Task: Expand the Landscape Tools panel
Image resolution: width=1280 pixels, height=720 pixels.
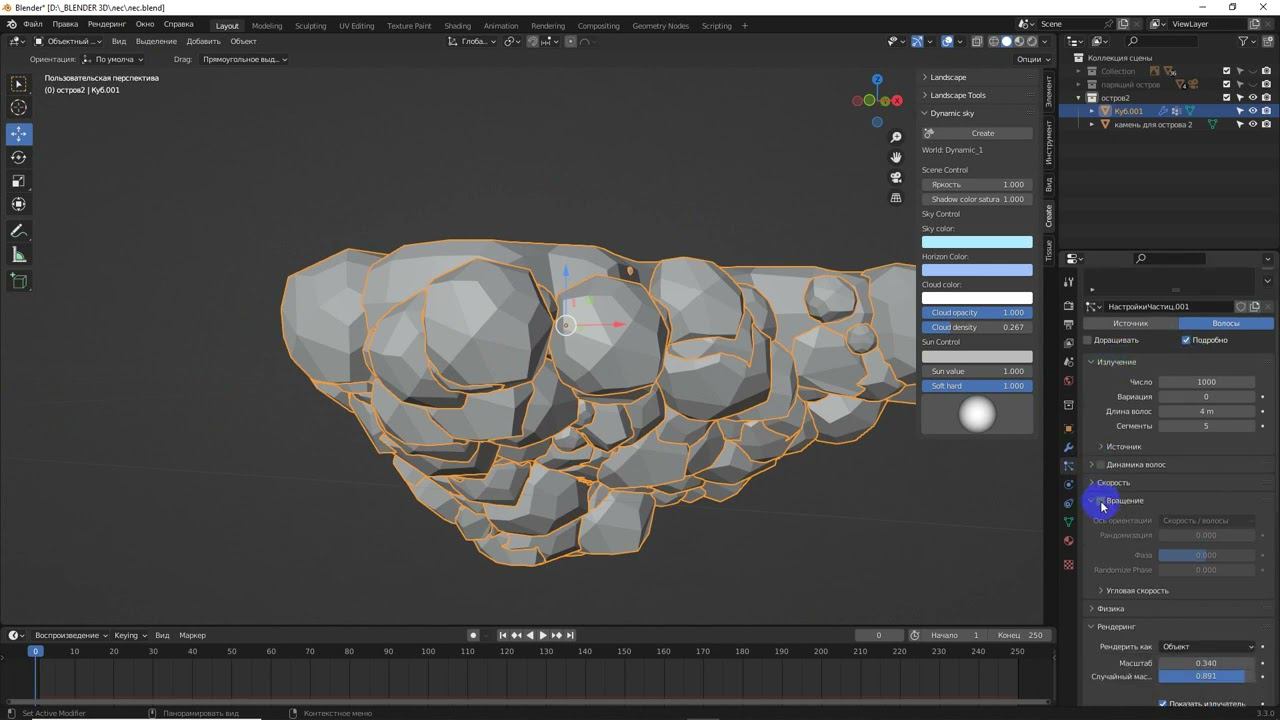Action: [x=957, y=95]
